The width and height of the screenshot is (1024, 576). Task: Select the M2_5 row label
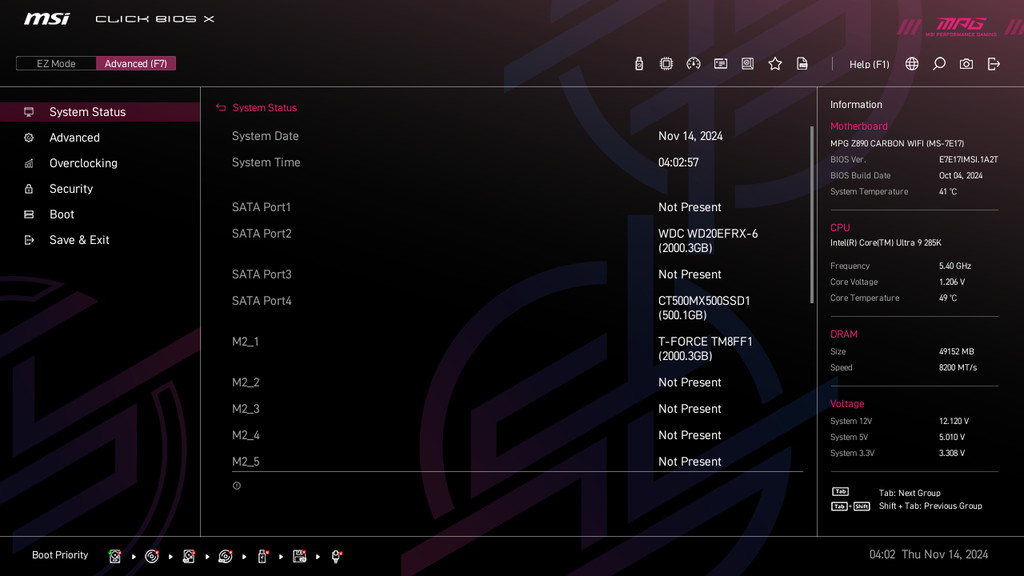(245, 461)
